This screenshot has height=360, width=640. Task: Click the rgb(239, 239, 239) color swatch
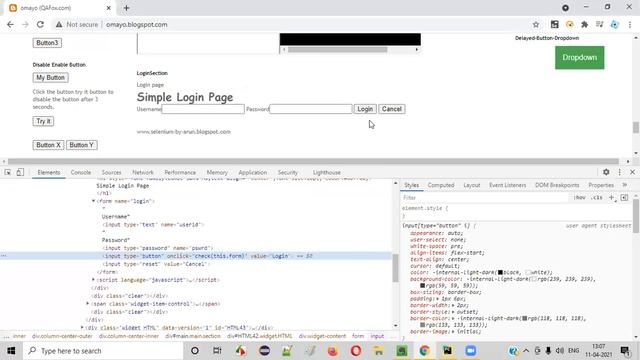coord(534,279)
